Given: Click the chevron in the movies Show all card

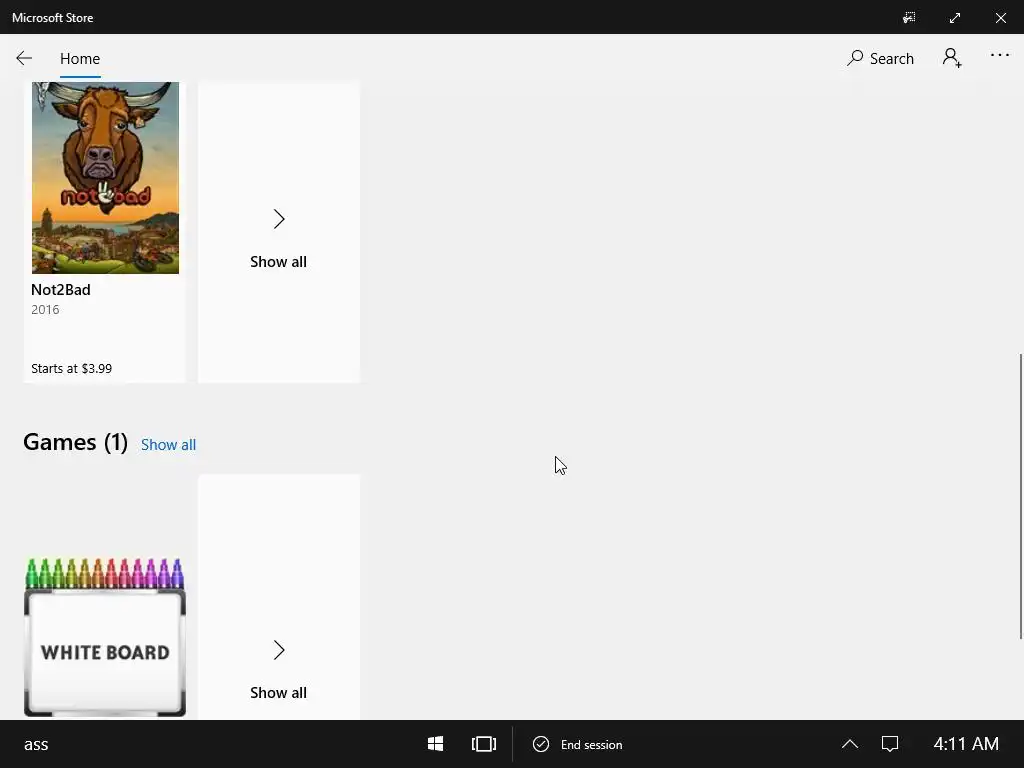Looking at the screenshot, I should [279, 219].
